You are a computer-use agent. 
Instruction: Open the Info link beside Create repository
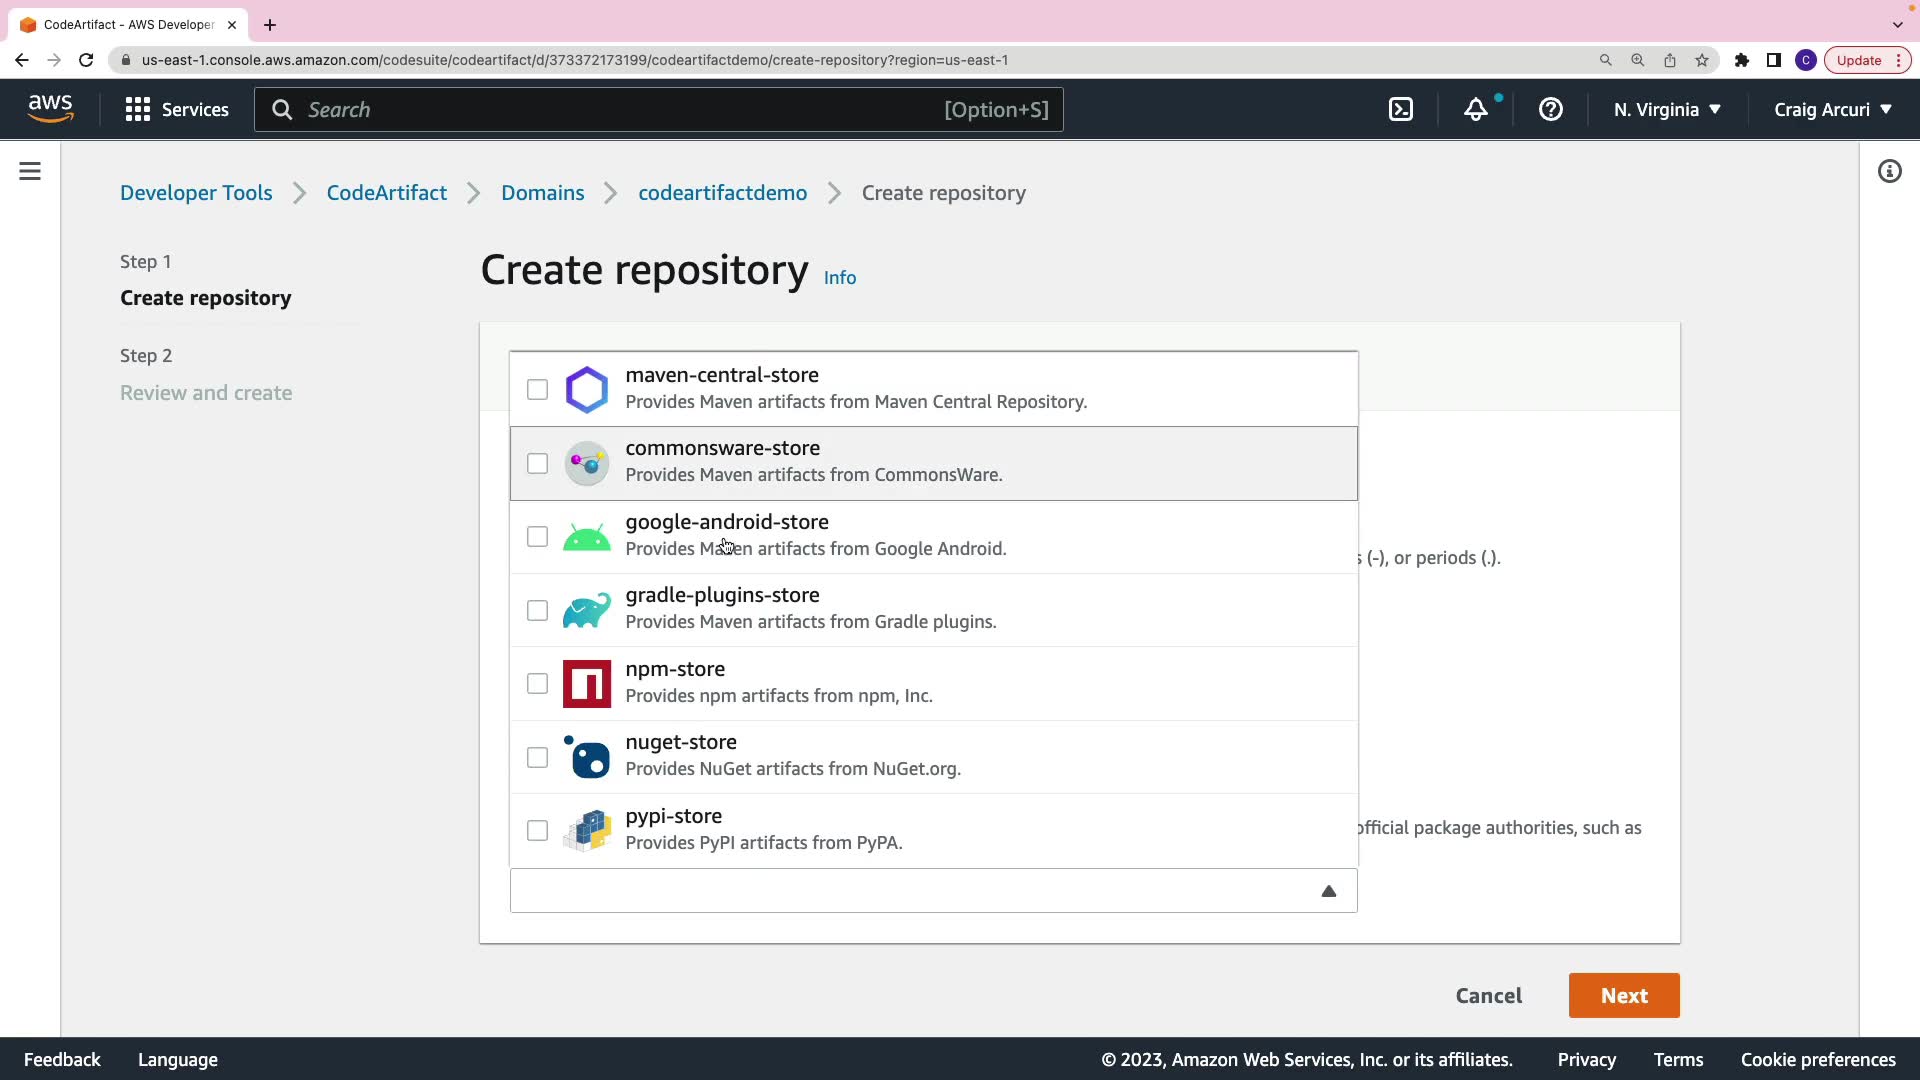tap(839, 278)
